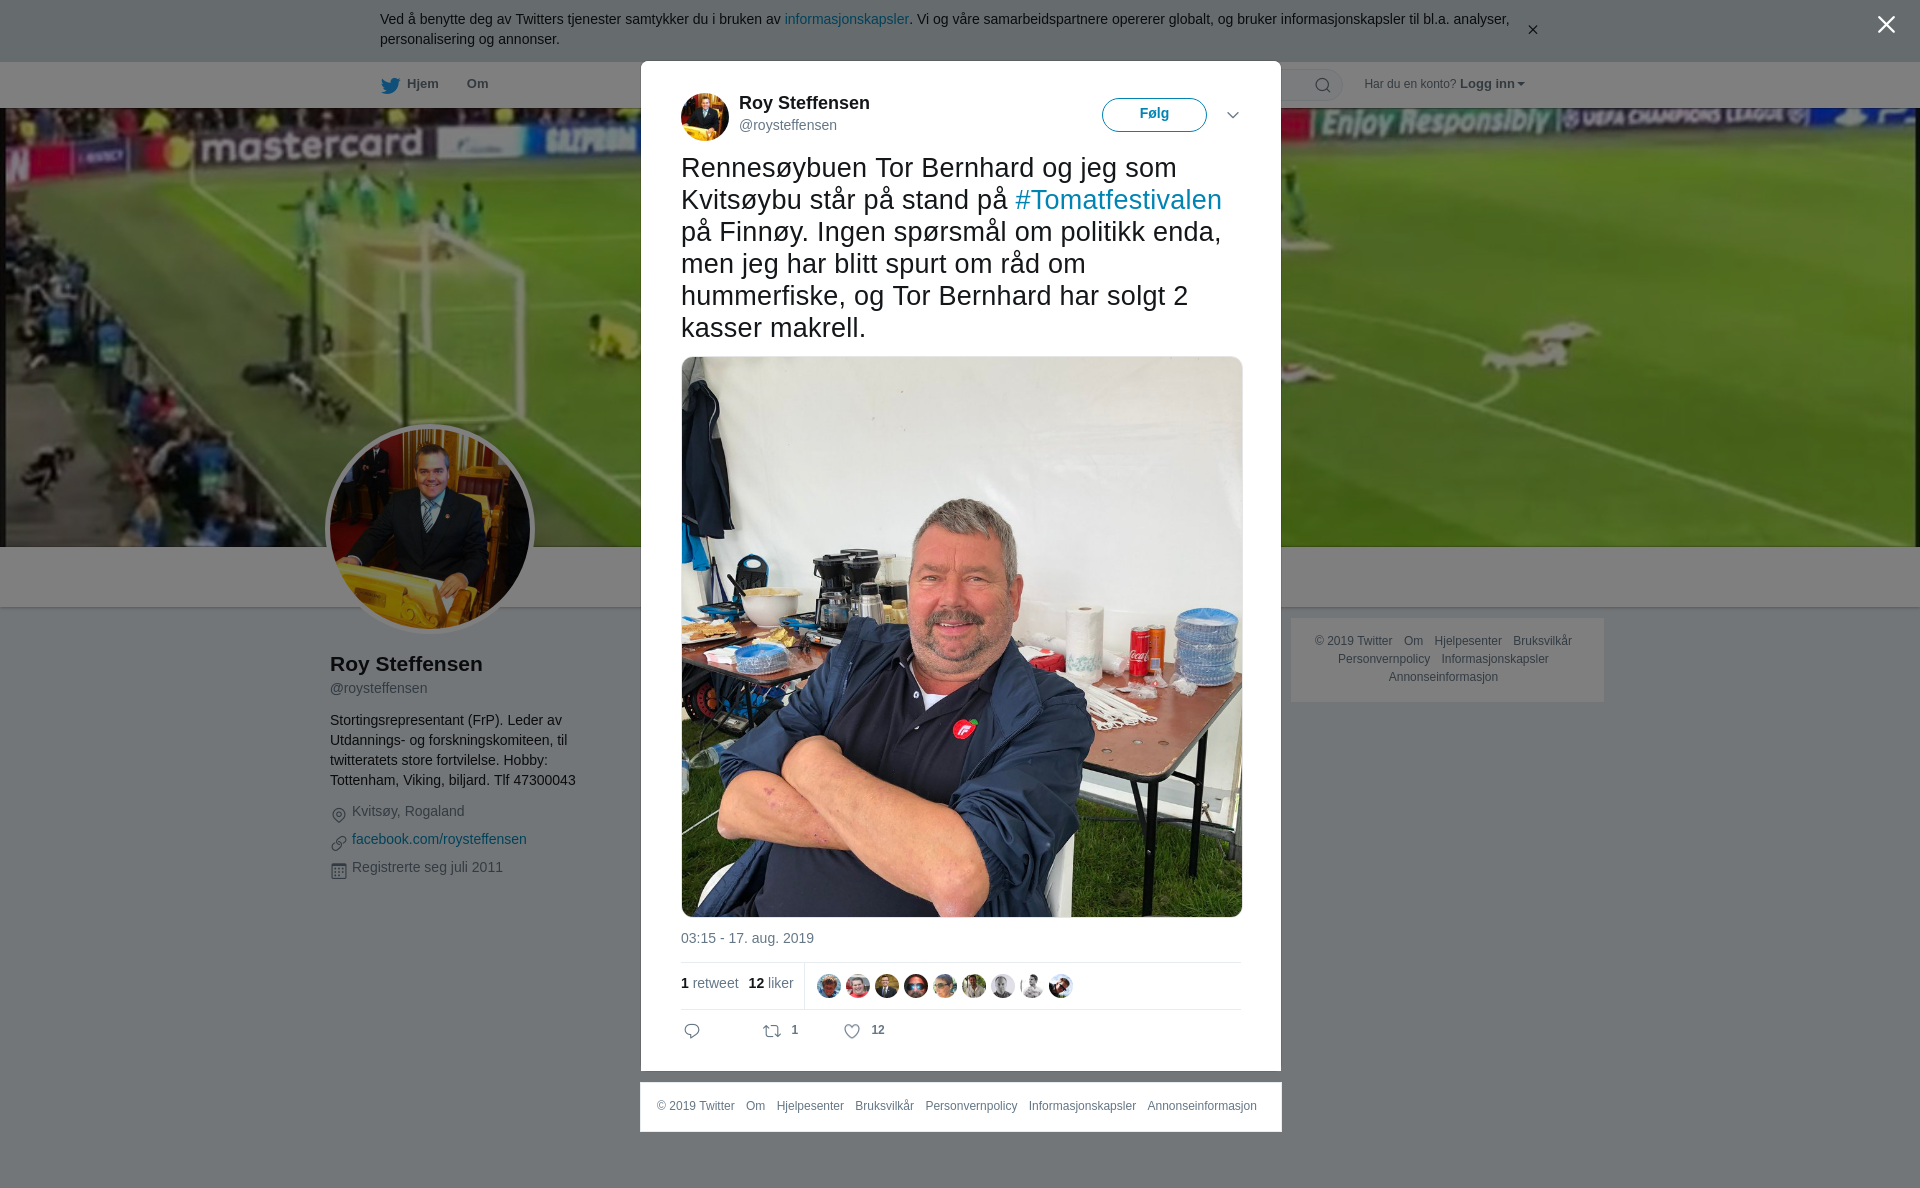The height and width of the screenshot is (1188, 1920).
Task: Click the Twitter bird Hjem icon
Action: coord(390,85)
